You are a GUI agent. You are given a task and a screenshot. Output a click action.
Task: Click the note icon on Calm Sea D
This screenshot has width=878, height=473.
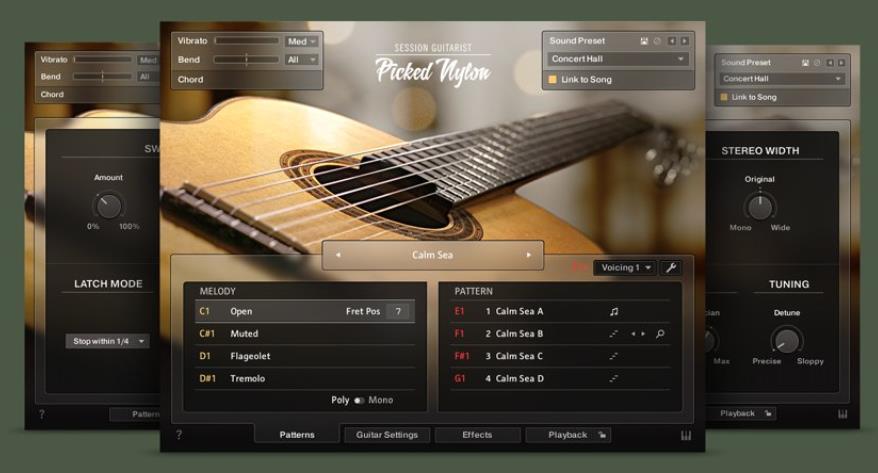[x=614, y=378]
